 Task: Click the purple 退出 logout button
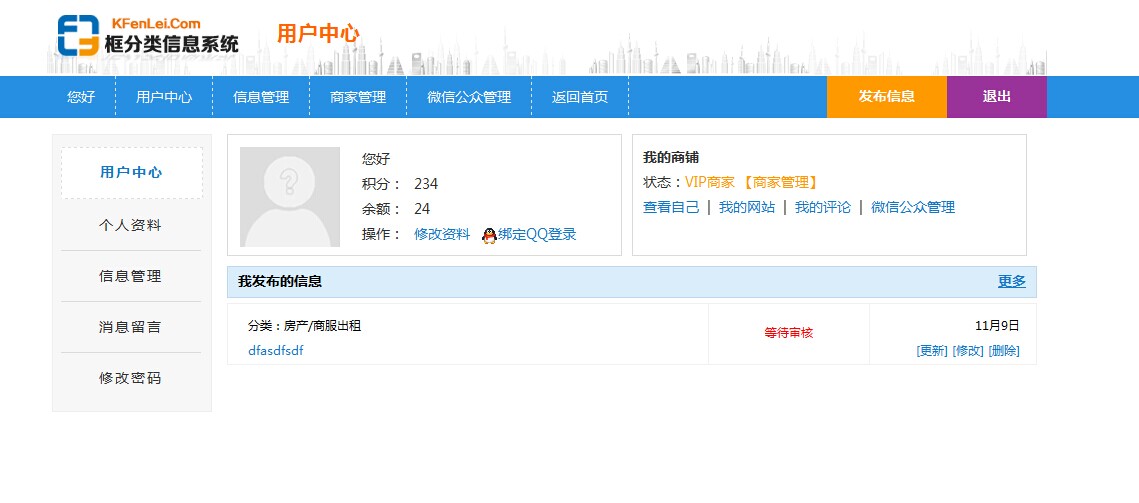996,97
